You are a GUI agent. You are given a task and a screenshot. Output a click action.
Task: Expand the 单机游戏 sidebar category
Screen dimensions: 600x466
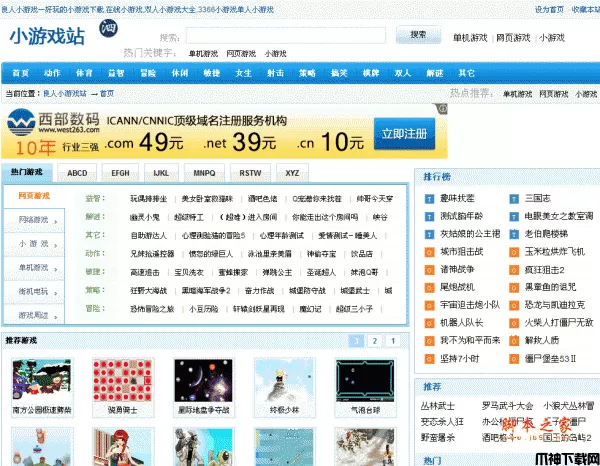pyautogui.click(x=34, y=267)
